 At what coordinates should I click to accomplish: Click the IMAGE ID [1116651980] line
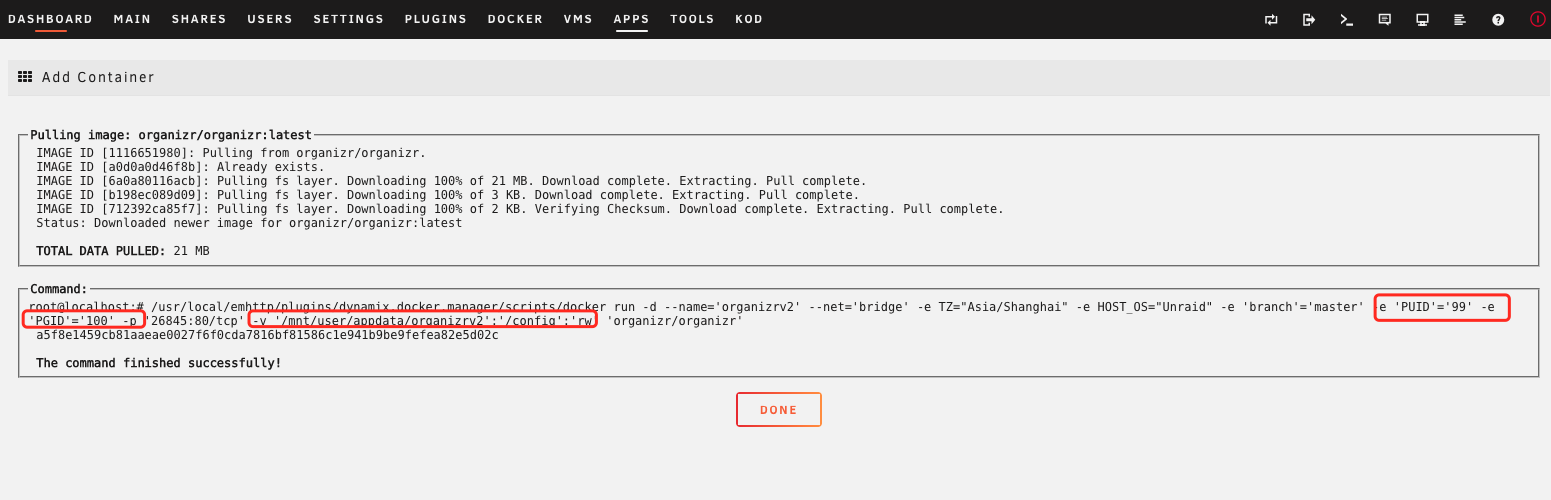pos(231,153)
